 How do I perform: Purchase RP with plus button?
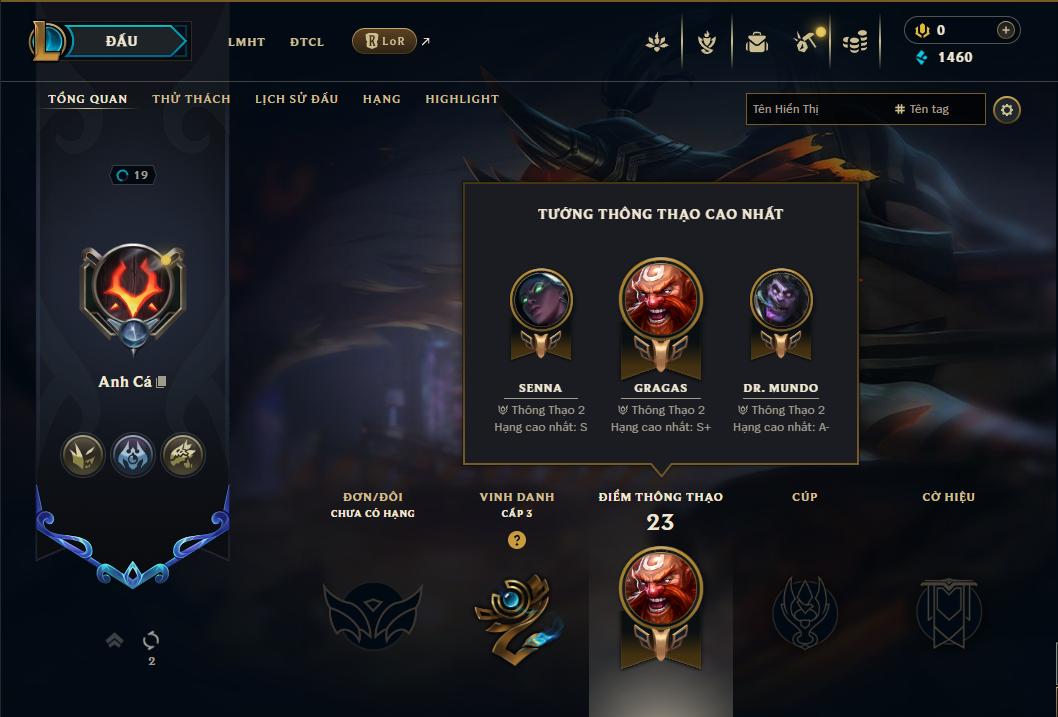[x=1005, y=30]
